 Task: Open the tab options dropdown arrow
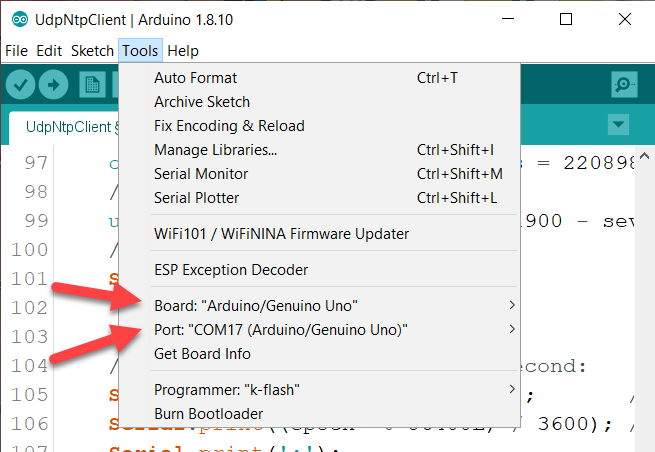pos(618,124)
